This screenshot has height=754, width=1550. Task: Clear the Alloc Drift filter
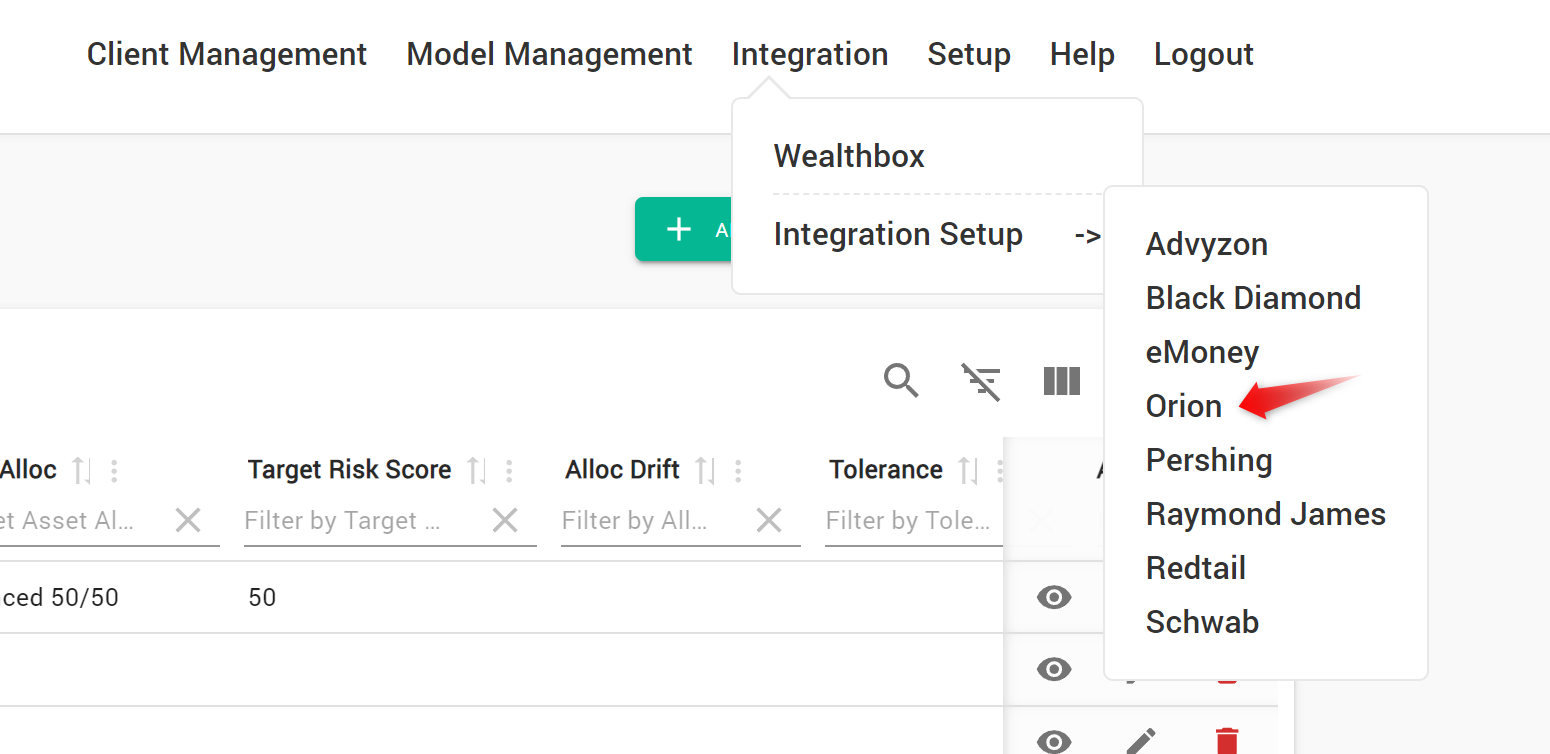[x=768, y=520]
